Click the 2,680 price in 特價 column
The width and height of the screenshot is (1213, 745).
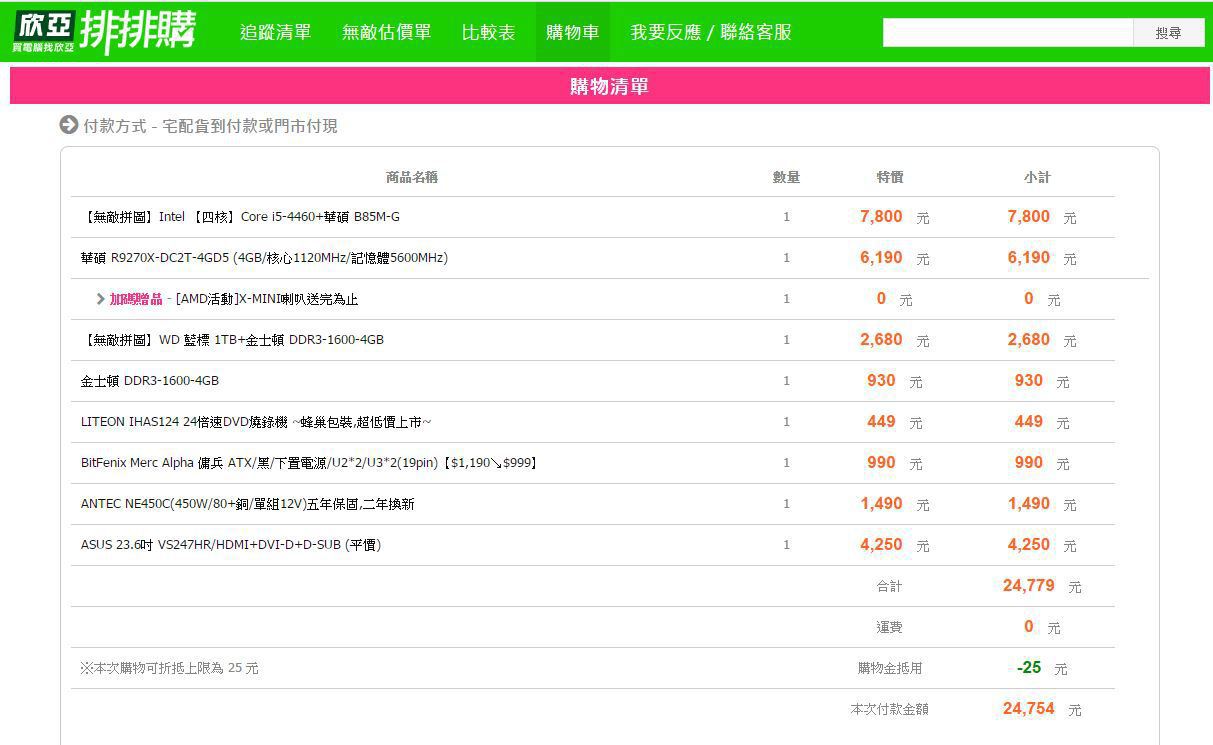click(x=881, y=340)
